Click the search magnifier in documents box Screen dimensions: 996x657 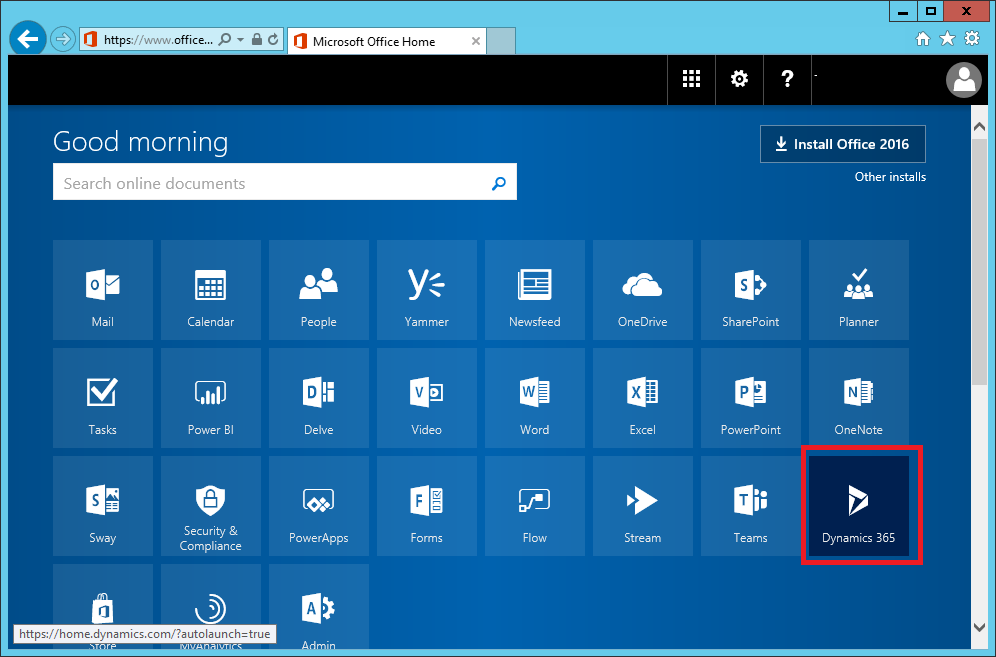[x=499, y=183]
